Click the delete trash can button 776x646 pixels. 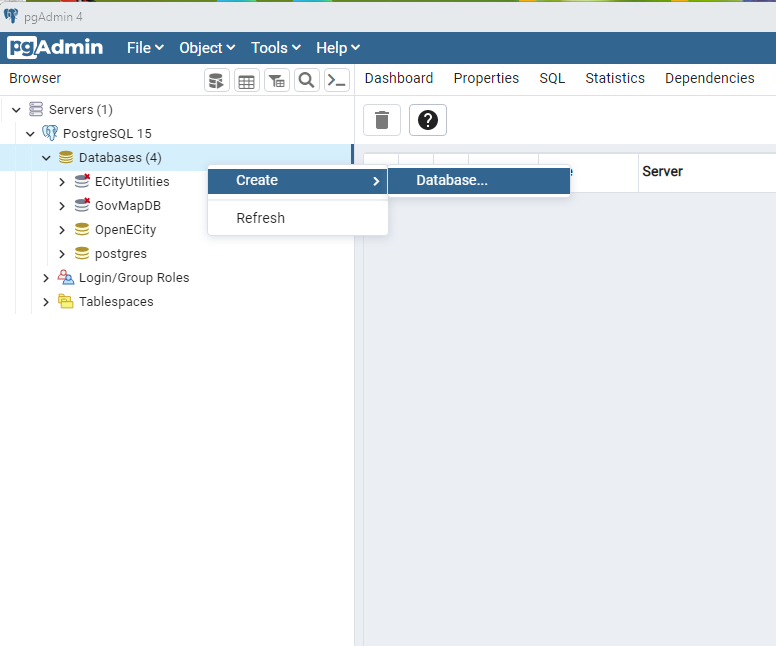tap(382, 120)
